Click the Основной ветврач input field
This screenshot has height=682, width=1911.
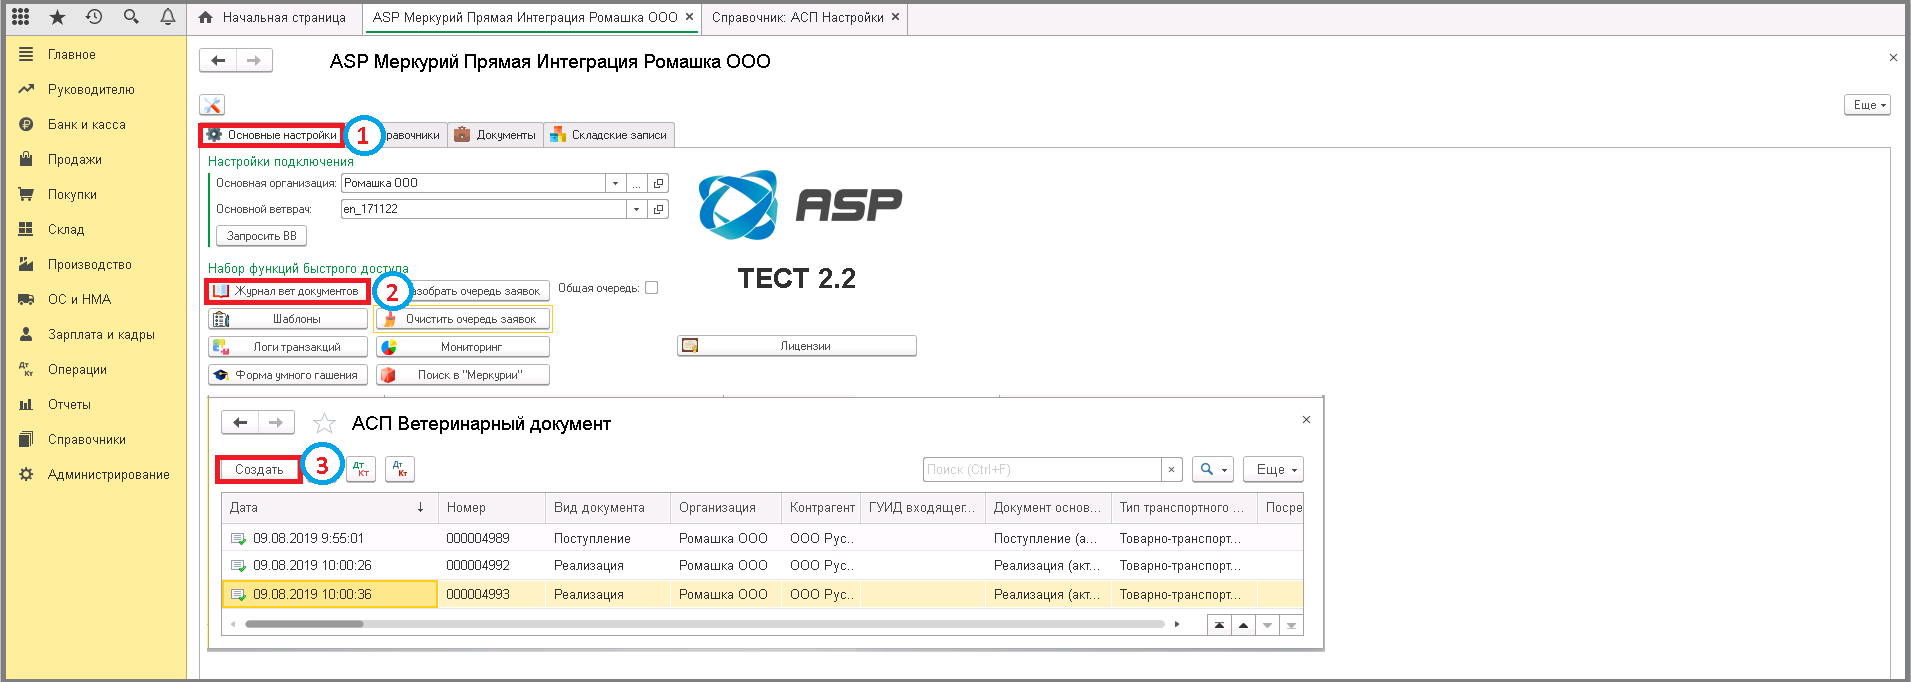pos(484,209)
